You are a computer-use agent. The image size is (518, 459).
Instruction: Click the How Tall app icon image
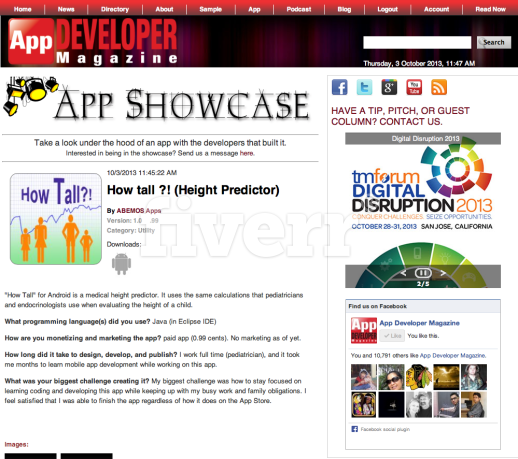pos(56,219)
